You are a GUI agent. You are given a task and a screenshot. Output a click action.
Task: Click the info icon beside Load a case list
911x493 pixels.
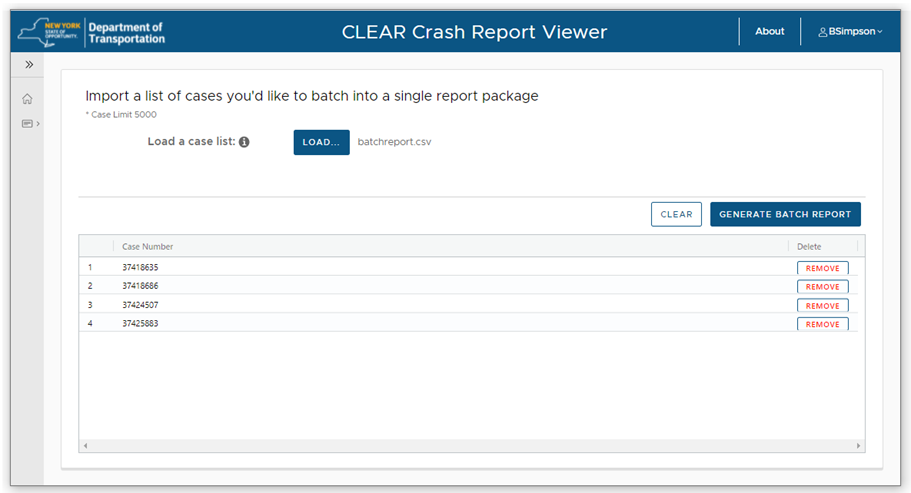pyautogui.click(x=244, y=142)
